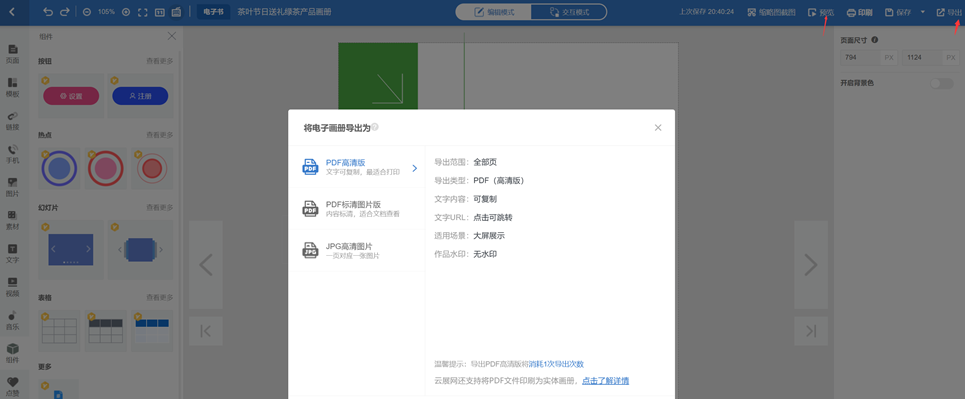This screenshot has width=965, height=399.
Task: Open the 文字 text sidebar item
Action: tap(12, 254)
